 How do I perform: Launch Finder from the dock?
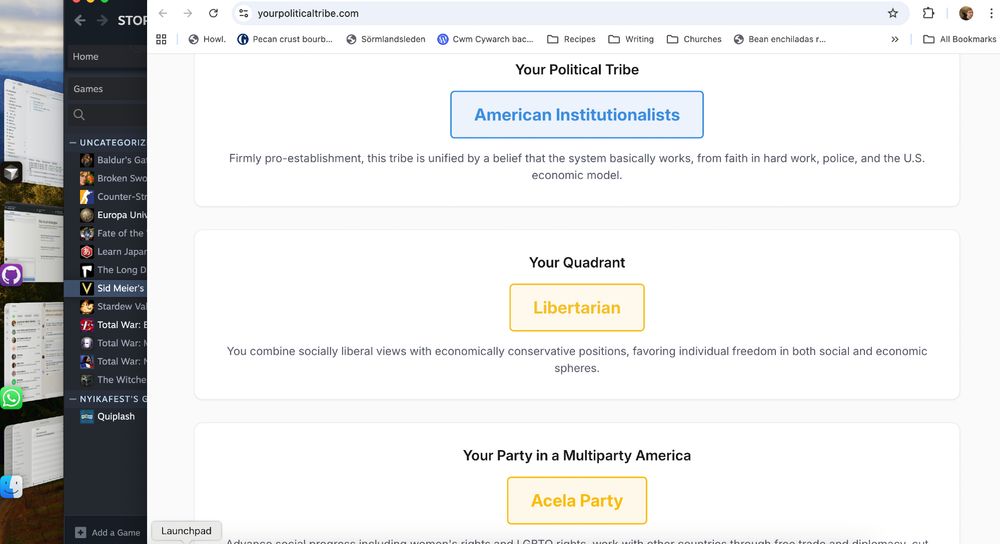point(11,487)
